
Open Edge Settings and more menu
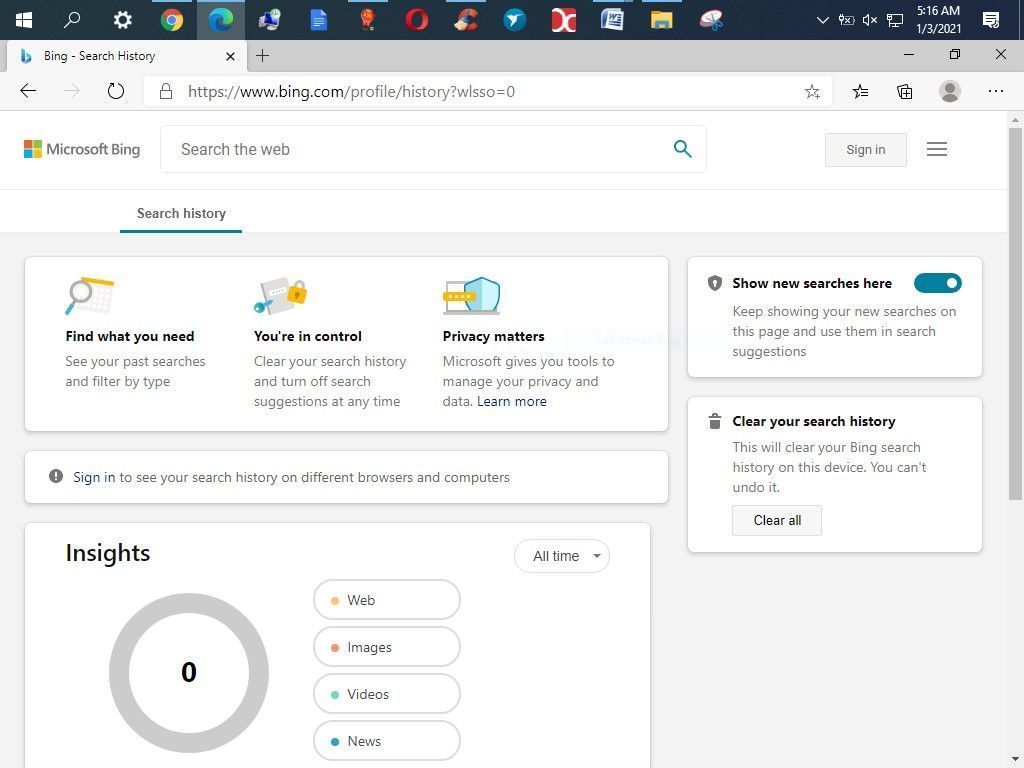tap(995, 91)
